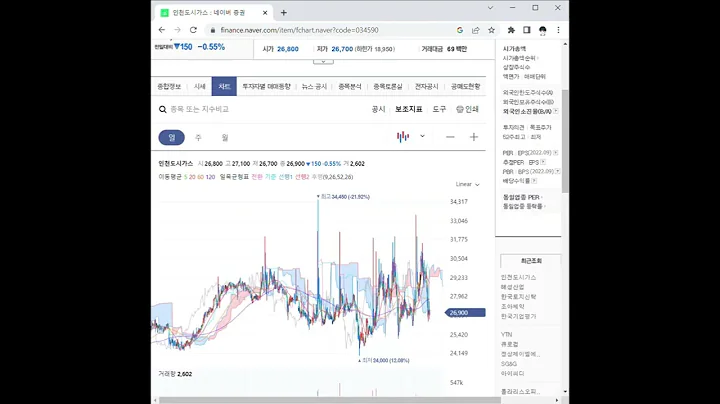
Task: Close the 인천도시가스 네이버 증권 tab
Action: 265,13
